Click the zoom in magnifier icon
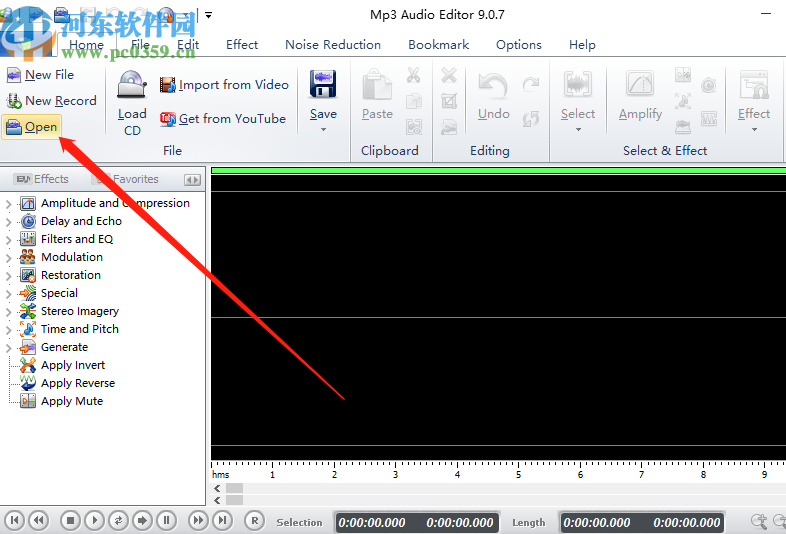This screenshot has height=534, width=786. pos(759,521)
